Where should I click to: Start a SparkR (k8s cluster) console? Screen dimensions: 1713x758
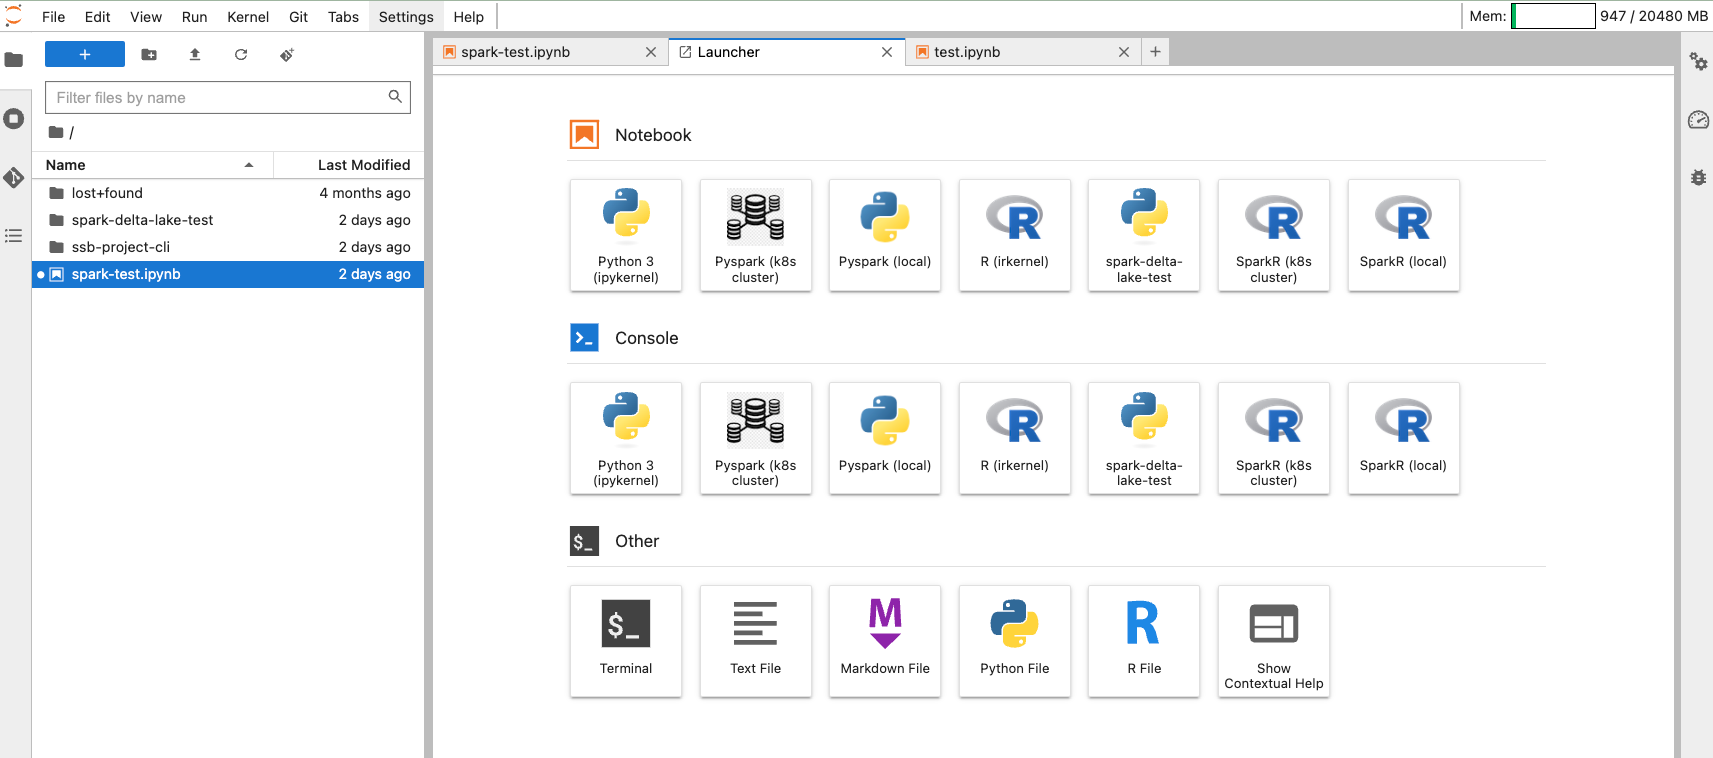tap(1274, 439)
